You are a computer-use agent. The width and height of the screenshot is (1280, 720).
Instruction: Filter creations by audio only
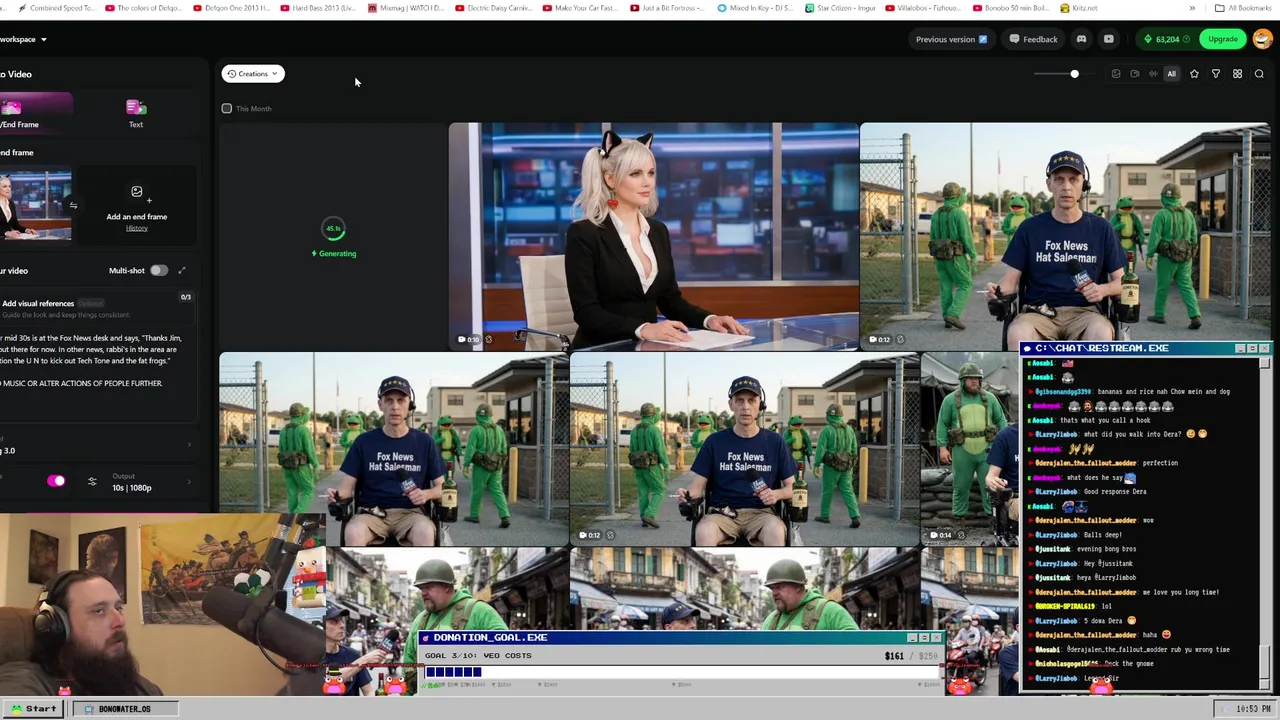tap(1153, 74)
